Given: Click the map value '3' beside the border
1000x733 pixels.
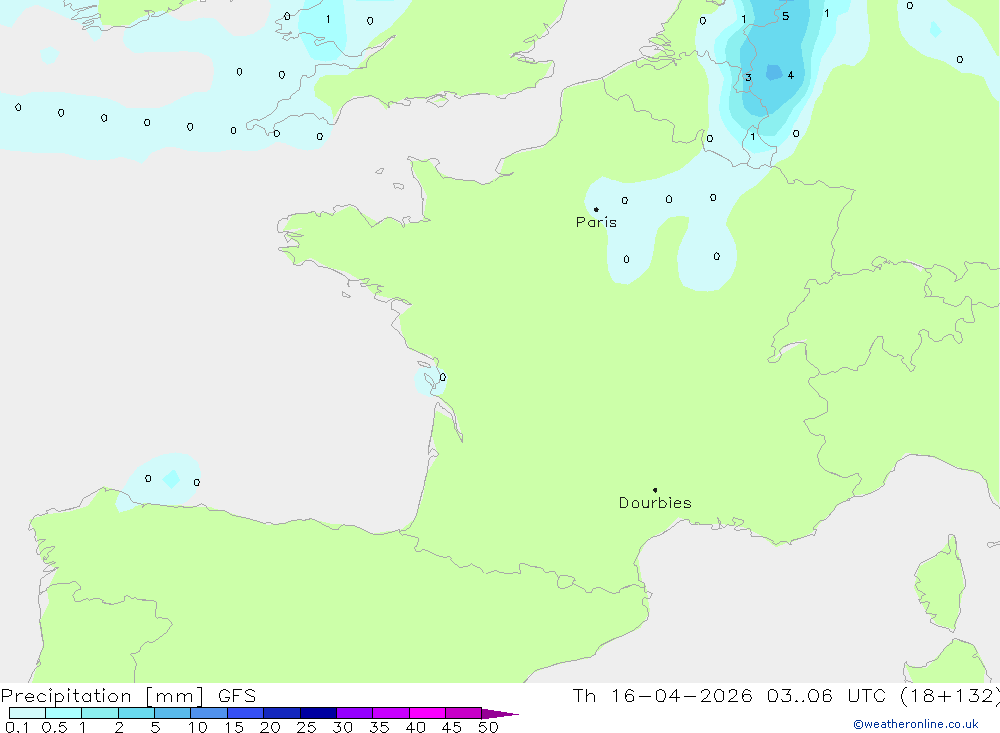Looking at the screenshot, I should pos(748,78).
